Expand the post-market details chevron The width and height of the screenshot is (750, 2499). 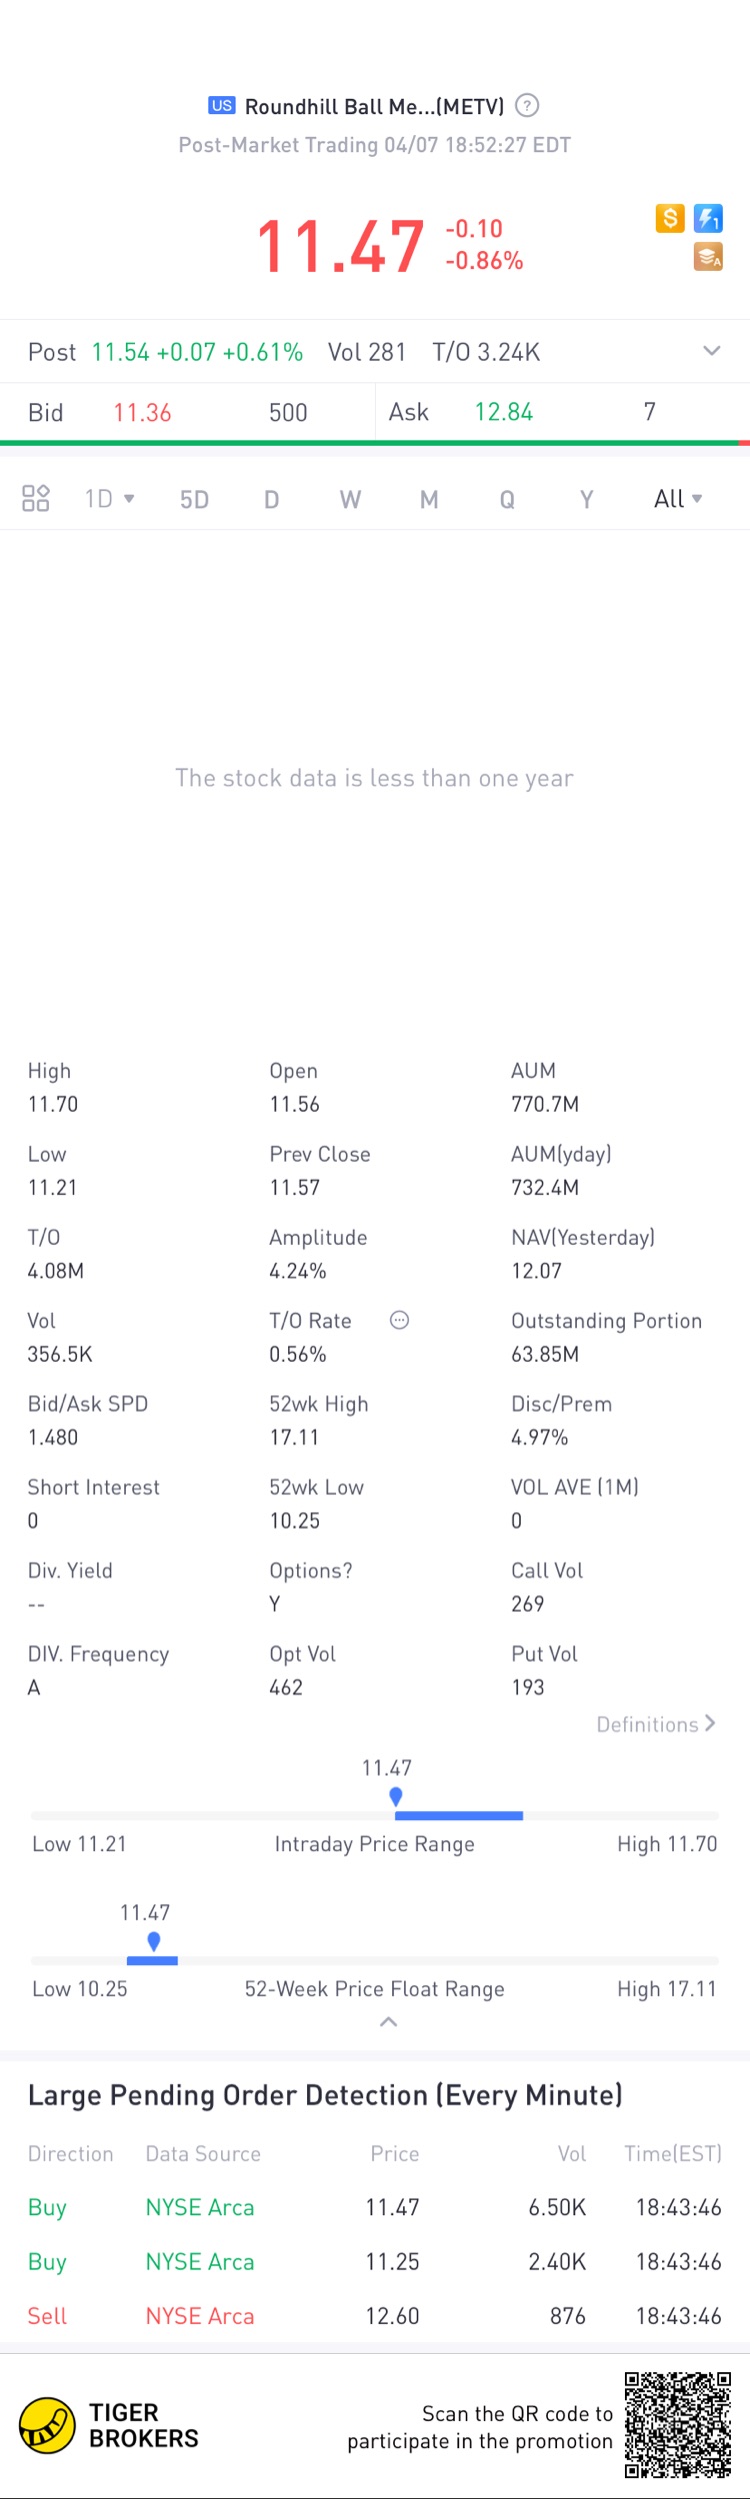(x=711, y=351)
